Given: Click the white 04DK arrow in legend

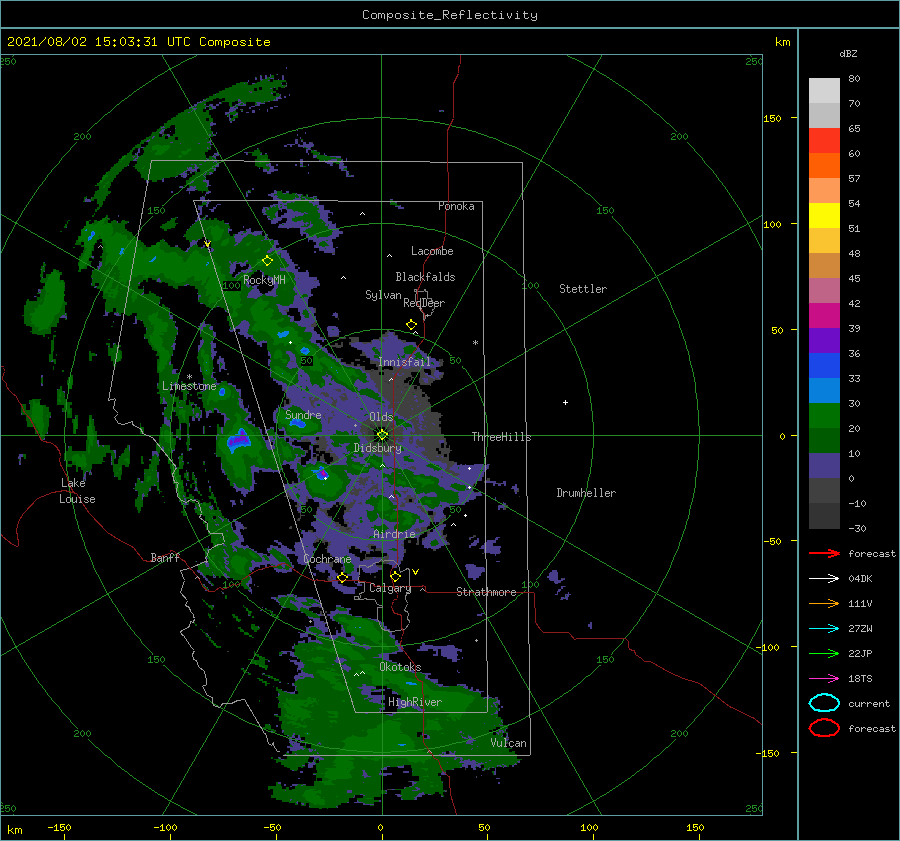Looking at the screenshot, I should pos(824,579).
